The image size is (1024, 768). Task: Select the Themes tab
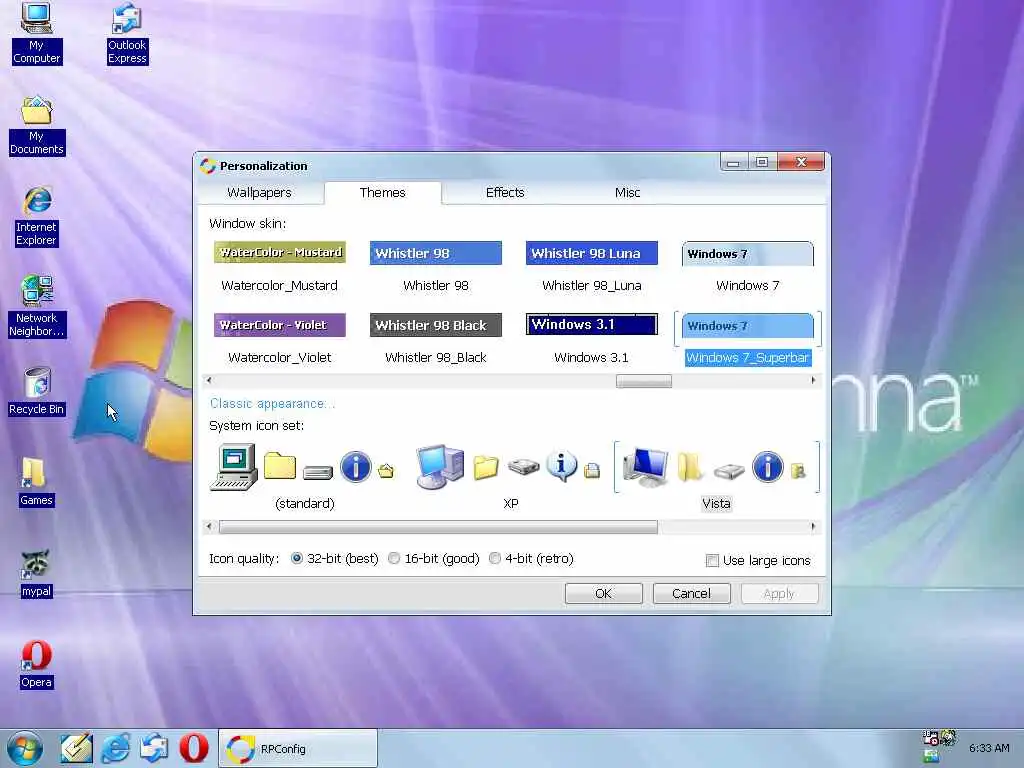[x=383, y=193]
